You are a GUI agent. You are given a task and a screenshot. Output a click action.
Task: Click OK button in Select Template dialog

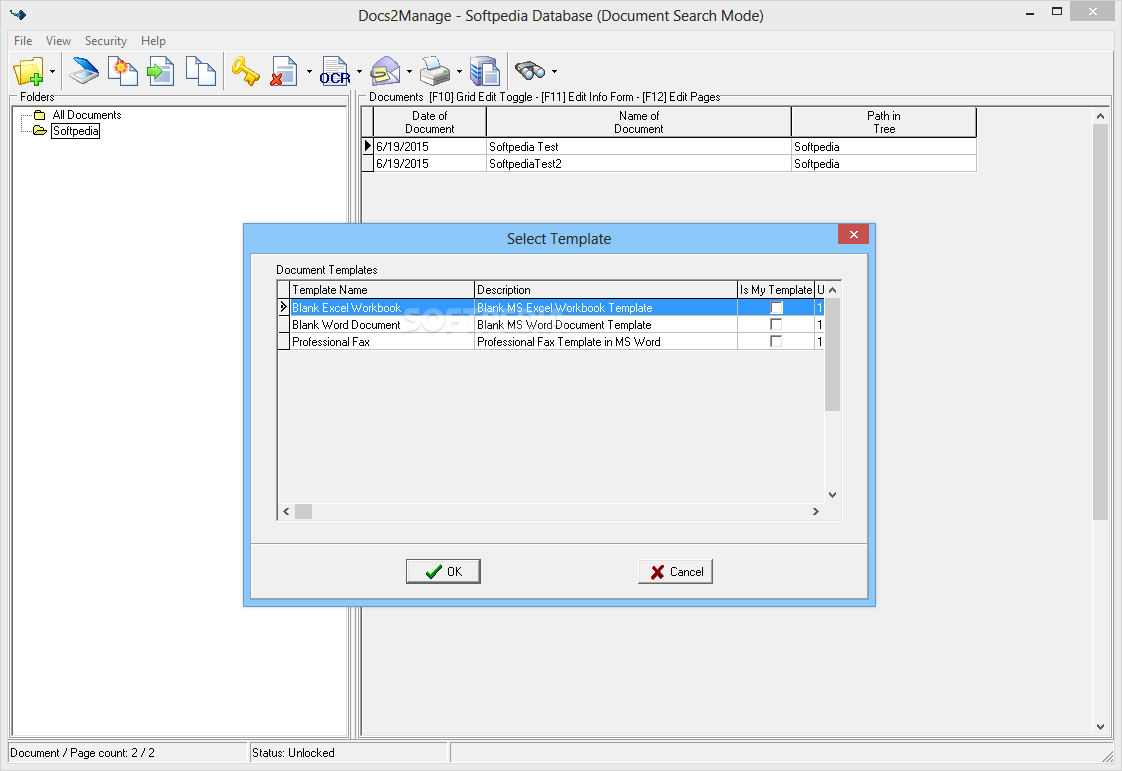point(443,571)
